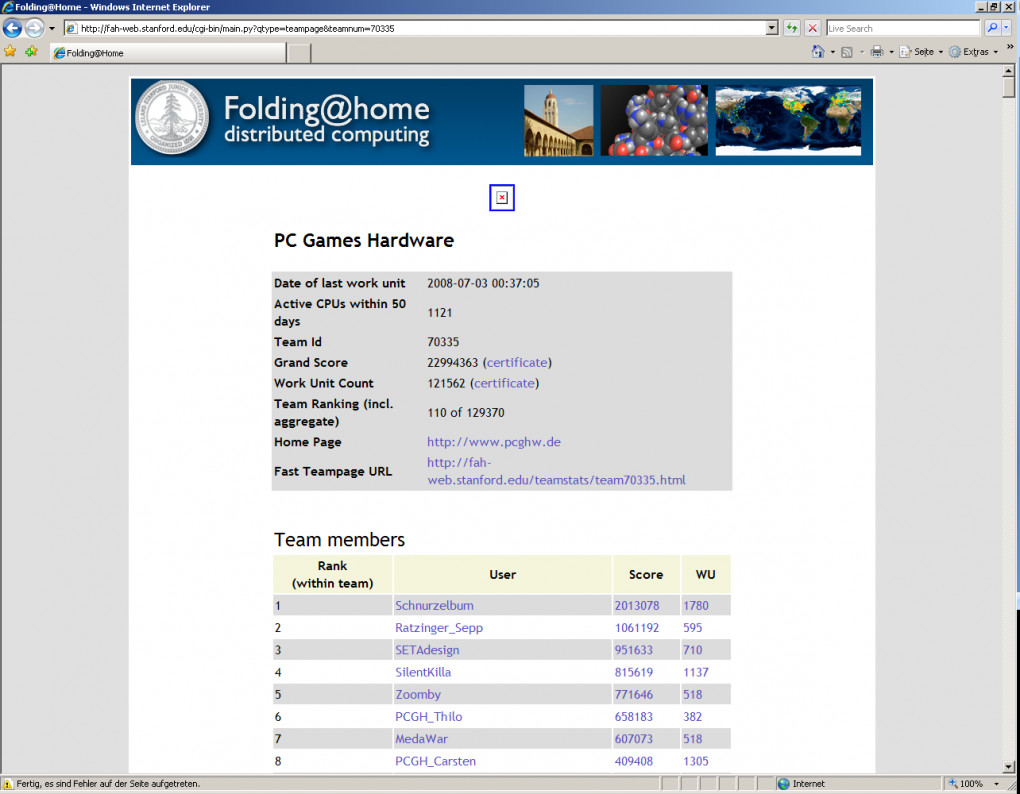
Task: Click the Live Search input box
Action: tap(903, 28)
